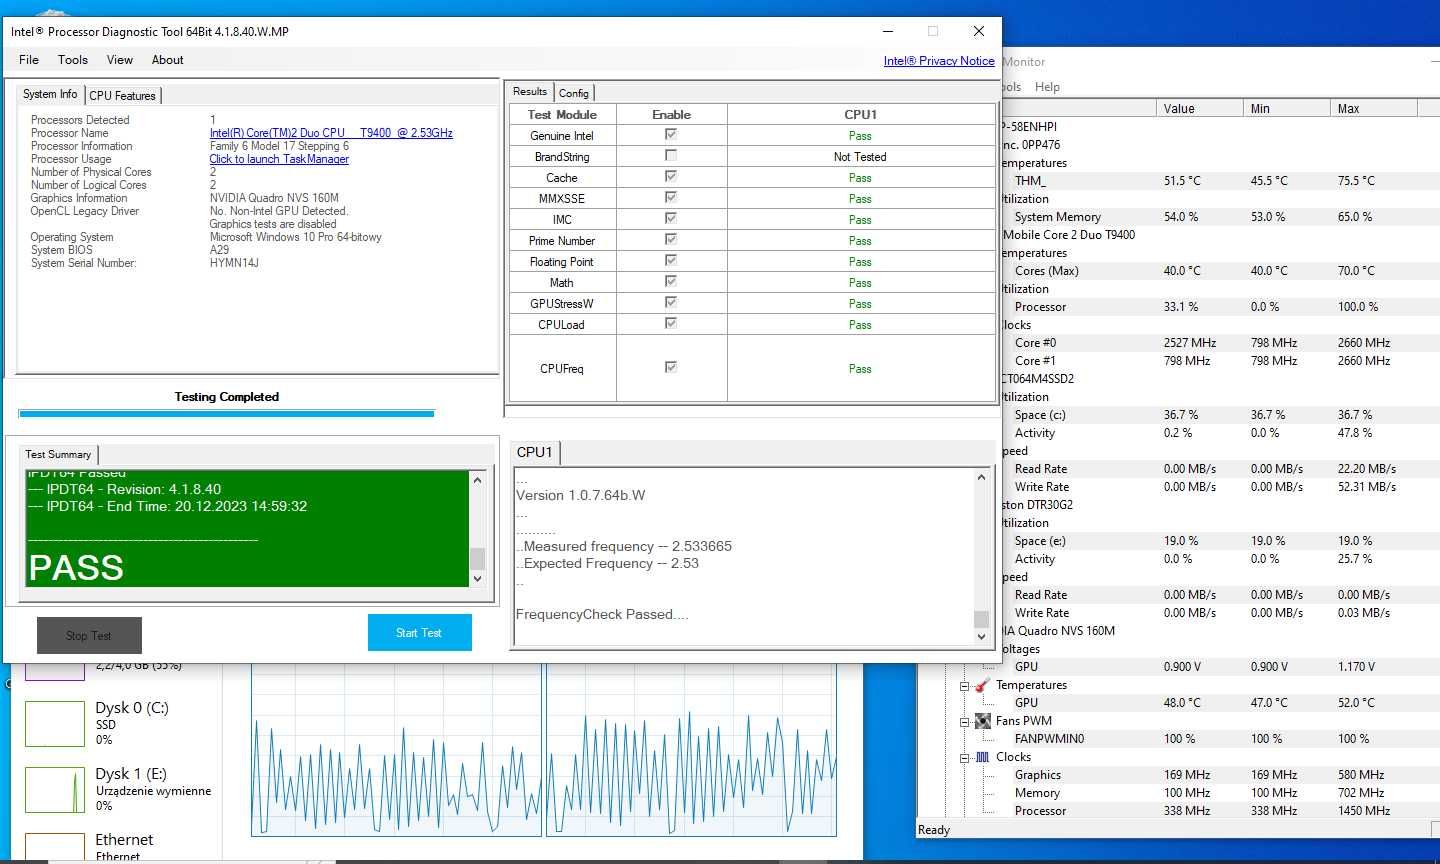Open the Dysk 1 (E:) graph thumbnail
This screenshot has width=1440, height=864.
coord(55,790)
